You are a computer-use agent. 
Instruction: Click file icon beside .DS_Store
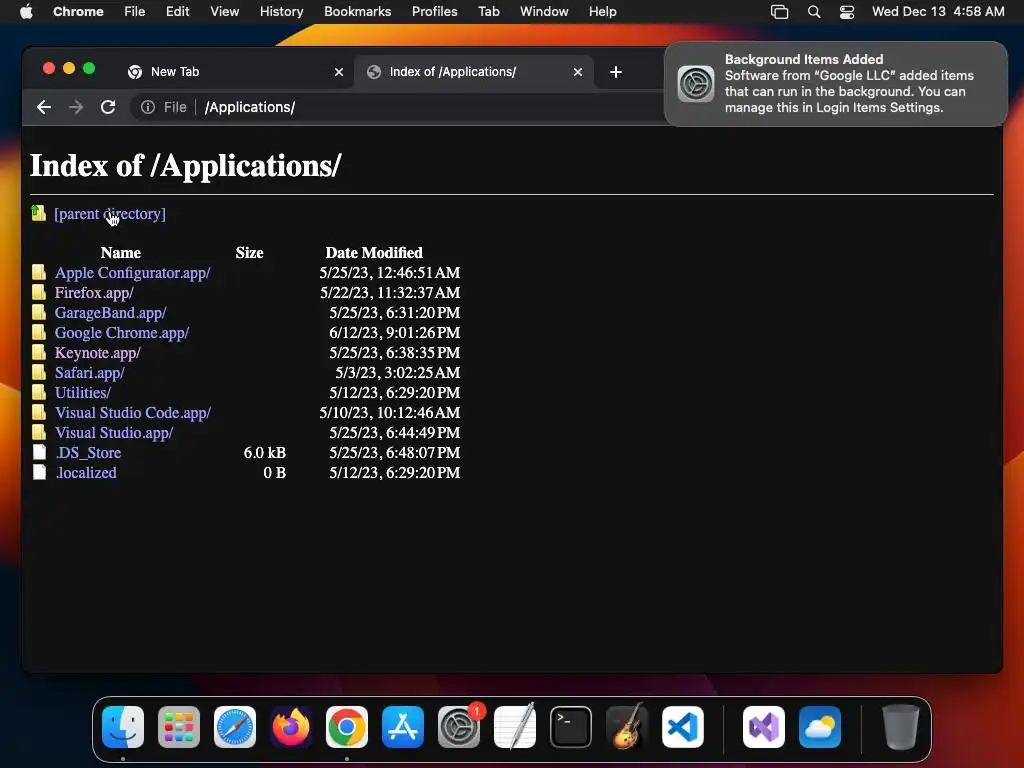coord(39,453)
